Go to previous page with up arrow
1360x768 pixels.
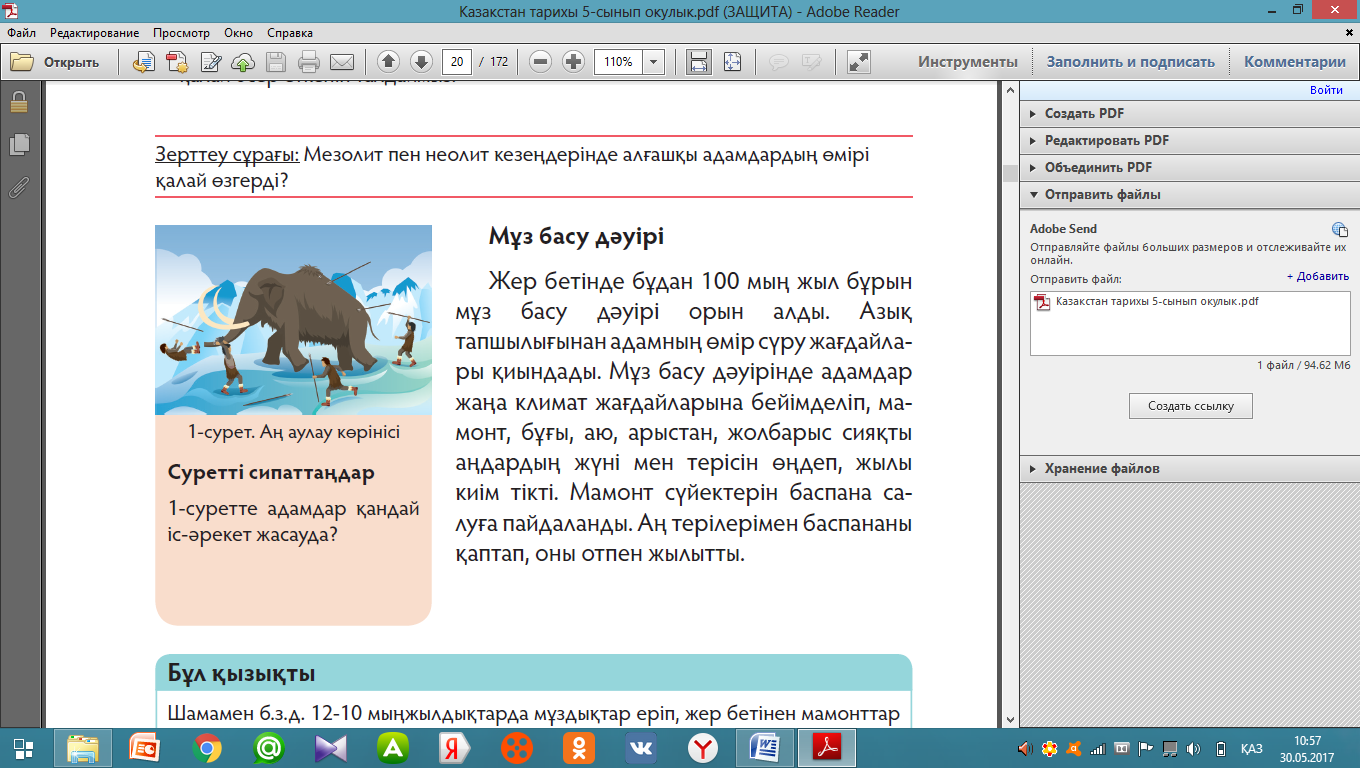(x=388, y=62)
